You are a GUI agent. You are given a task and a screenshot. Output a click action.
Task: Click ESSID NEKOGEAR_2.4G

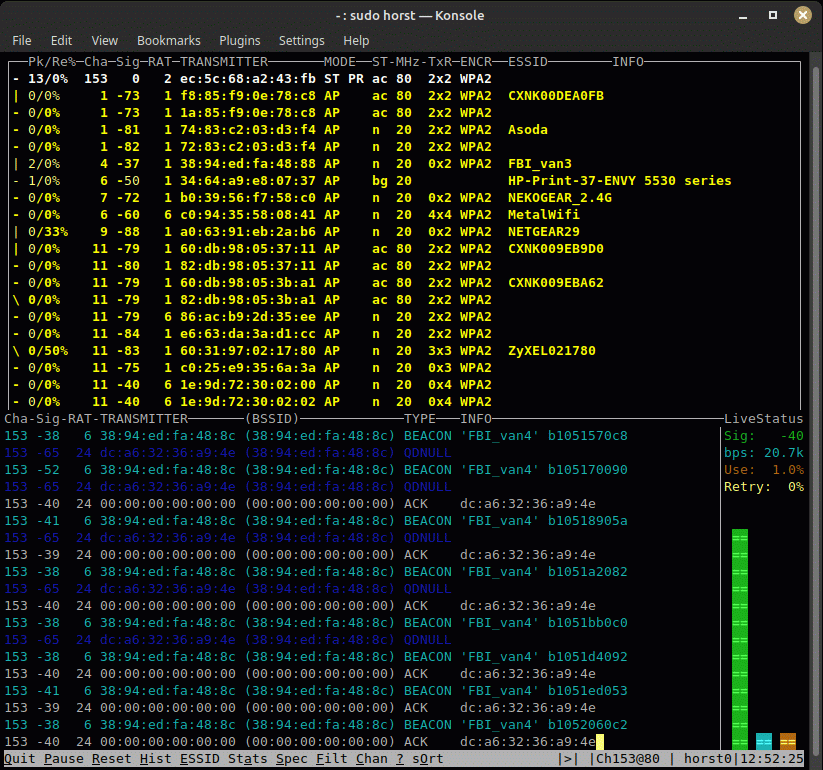point(560,198)
